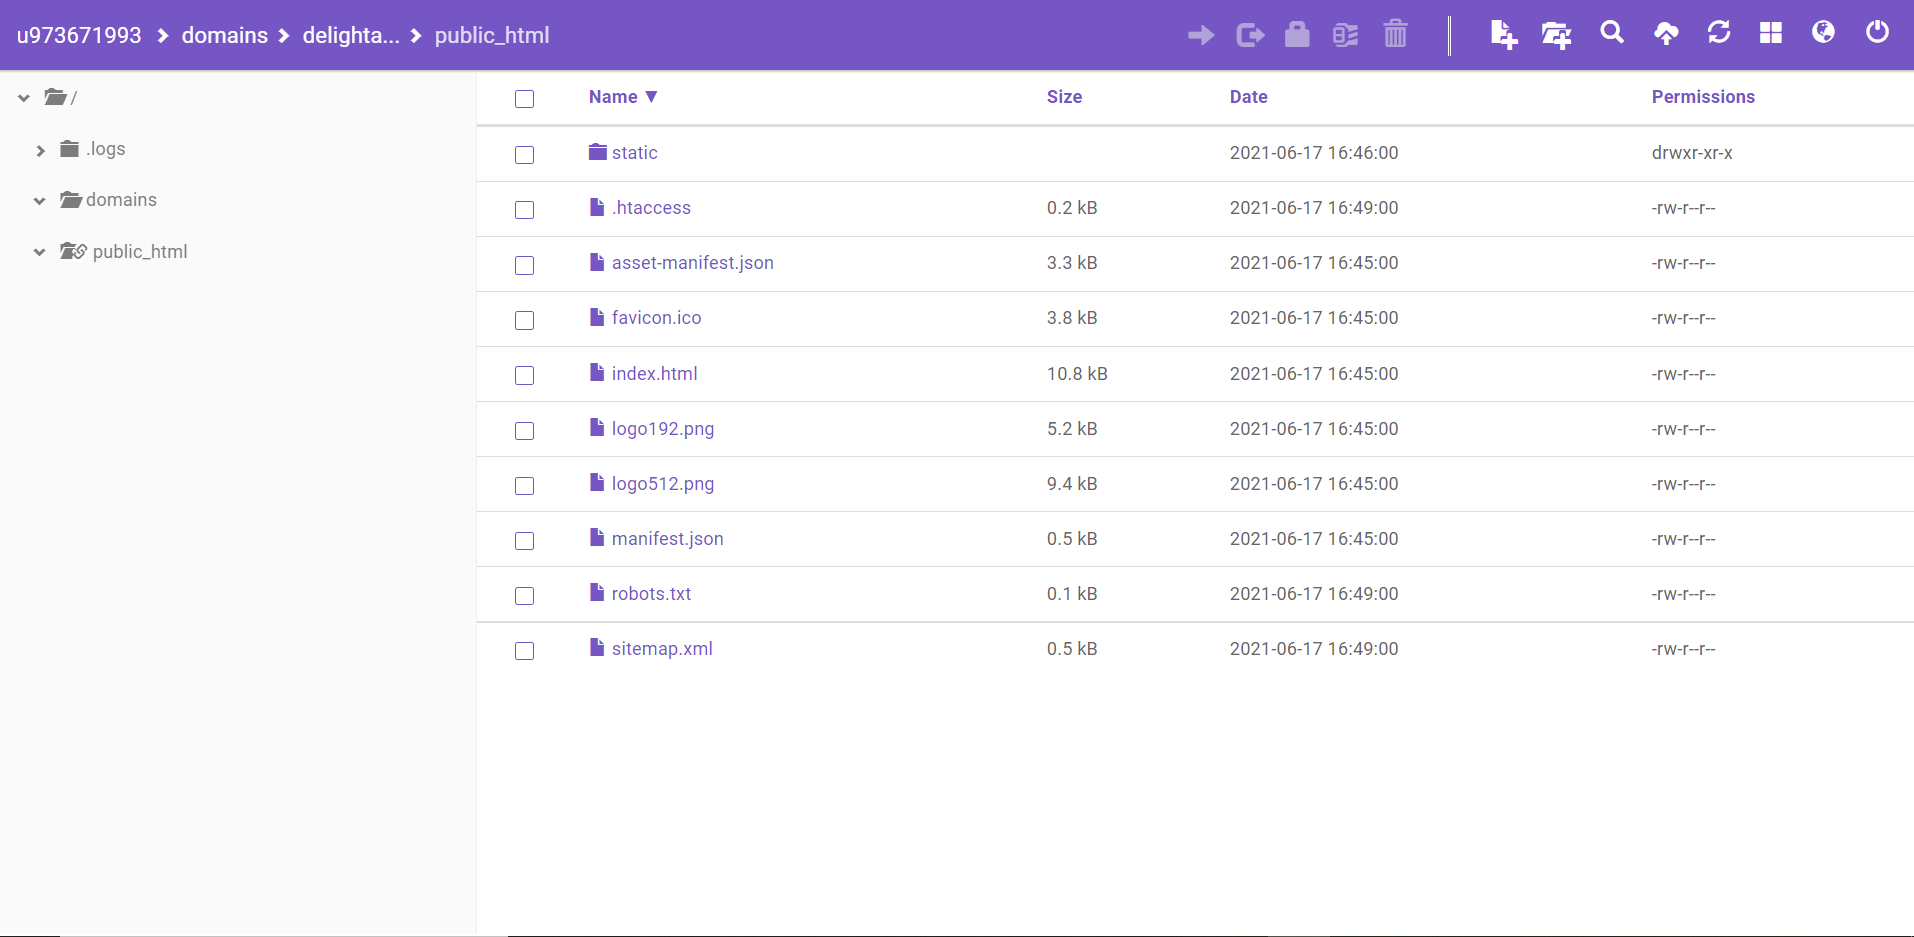Select the robots.txt row checkbox
The image size is (1914, 937).
524,595
